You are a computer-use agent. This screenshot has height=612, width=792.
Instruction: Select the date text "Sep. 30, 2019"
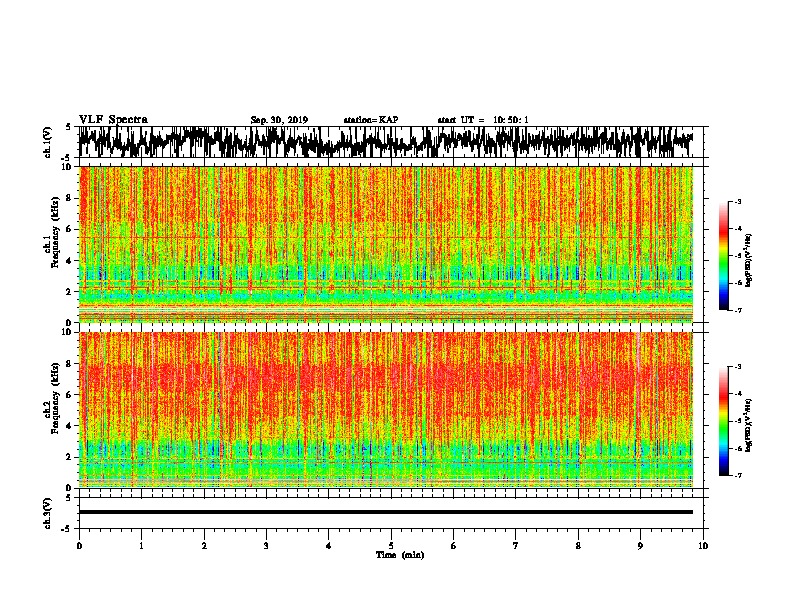[279, 120]
